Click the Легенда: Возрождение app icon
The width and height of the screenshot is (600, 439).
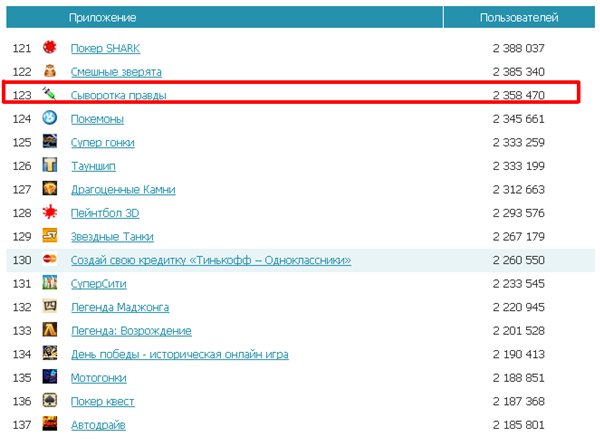tap(50, 330)
